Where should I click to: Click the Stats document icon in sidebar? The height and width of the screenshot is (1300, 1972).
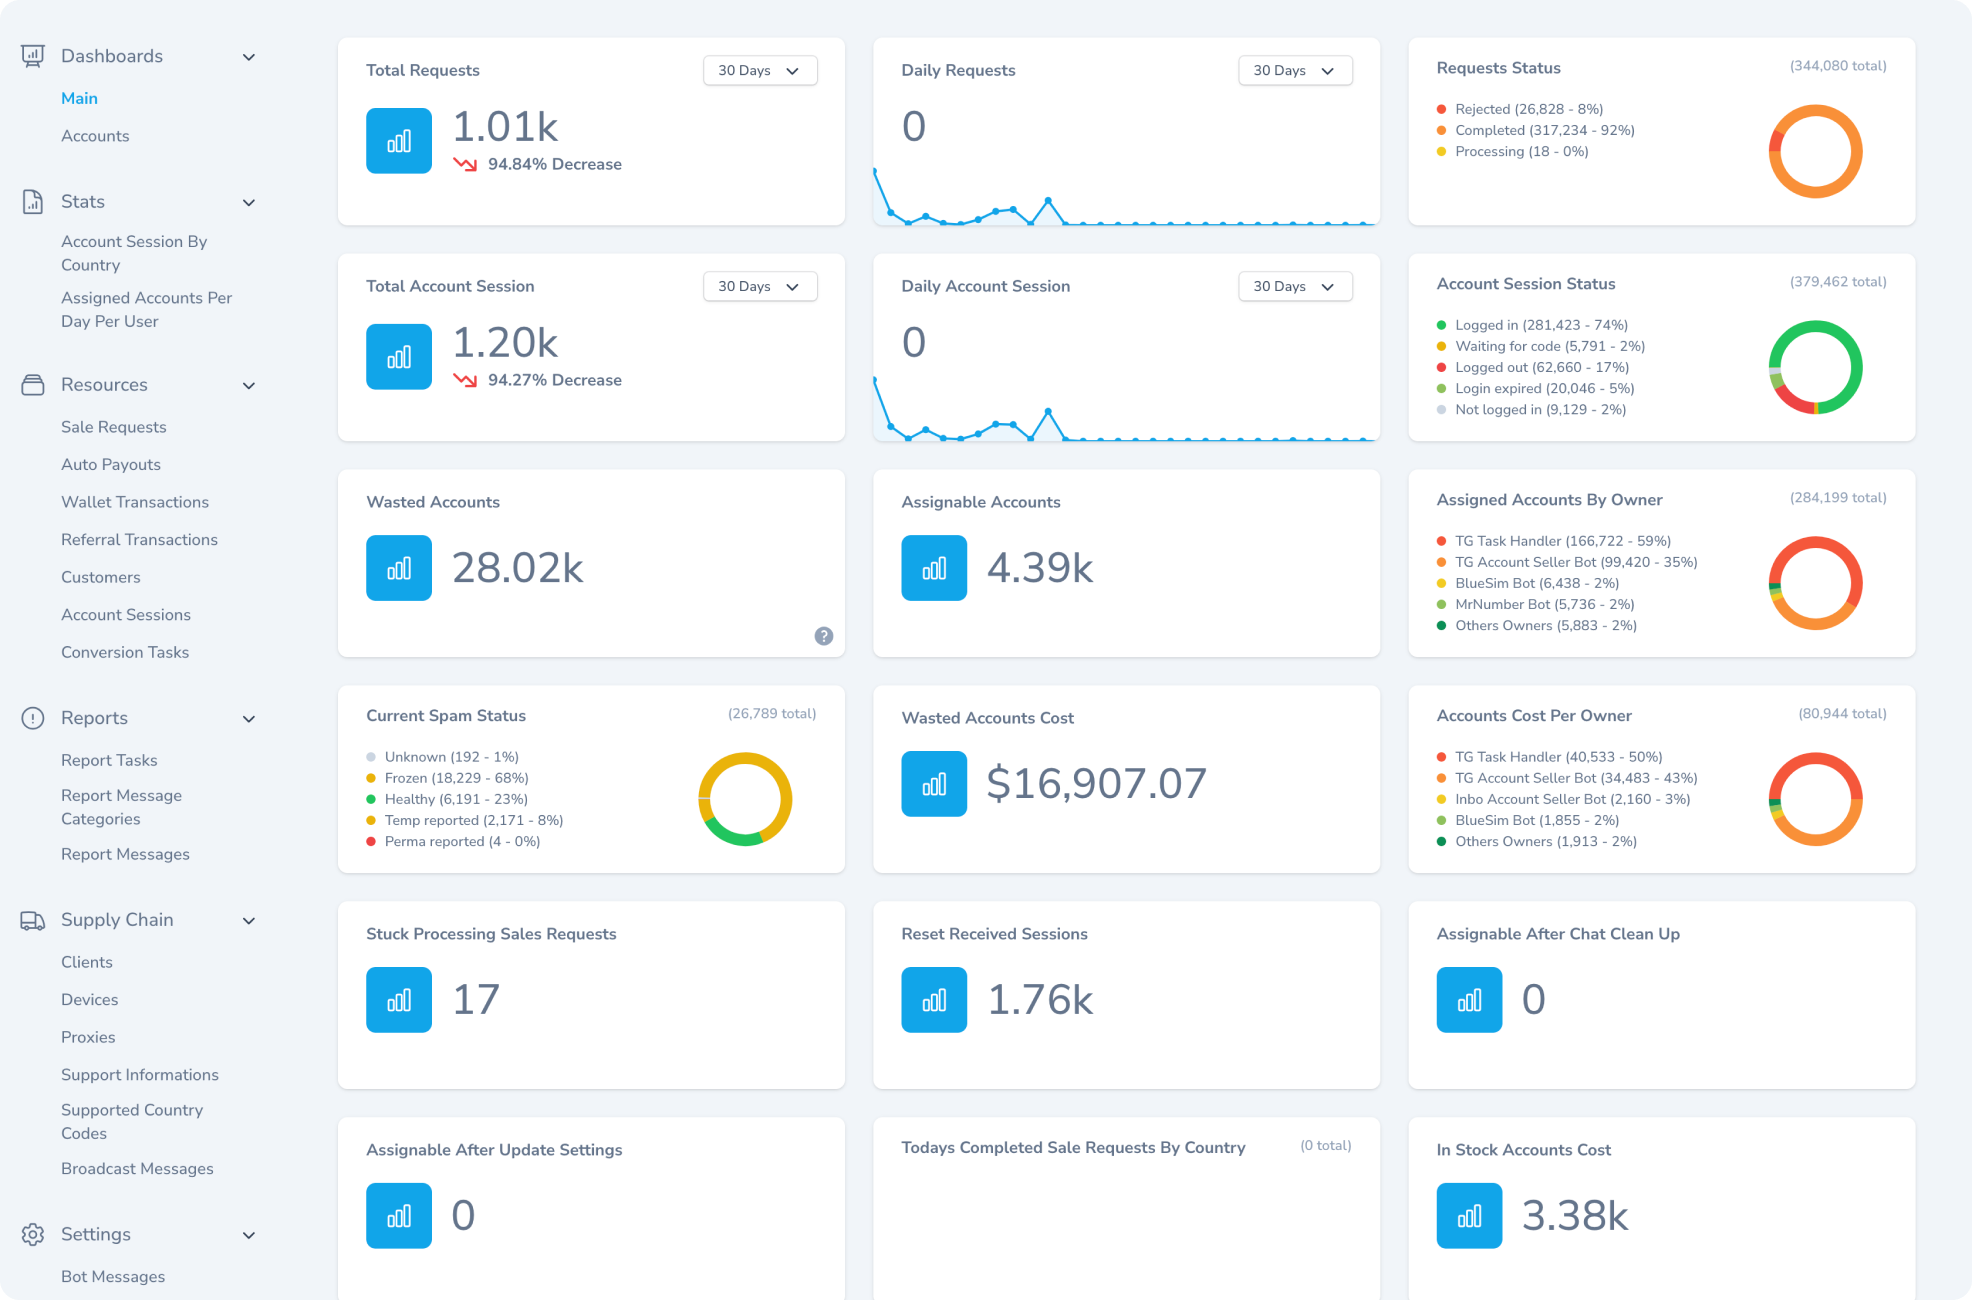[33, 202]
